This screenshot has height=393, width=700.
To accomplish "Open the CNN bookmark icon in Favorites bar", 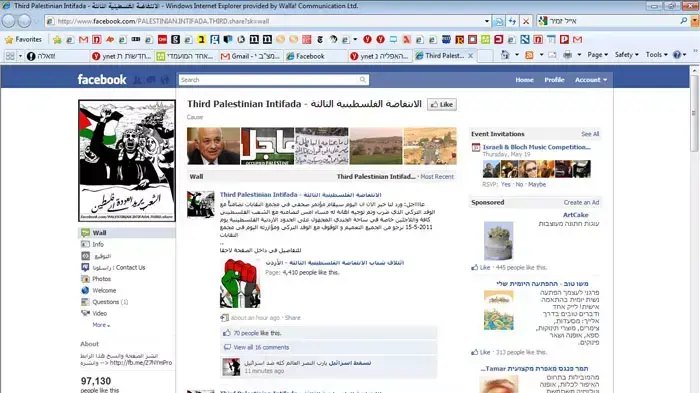I will 162,40.
